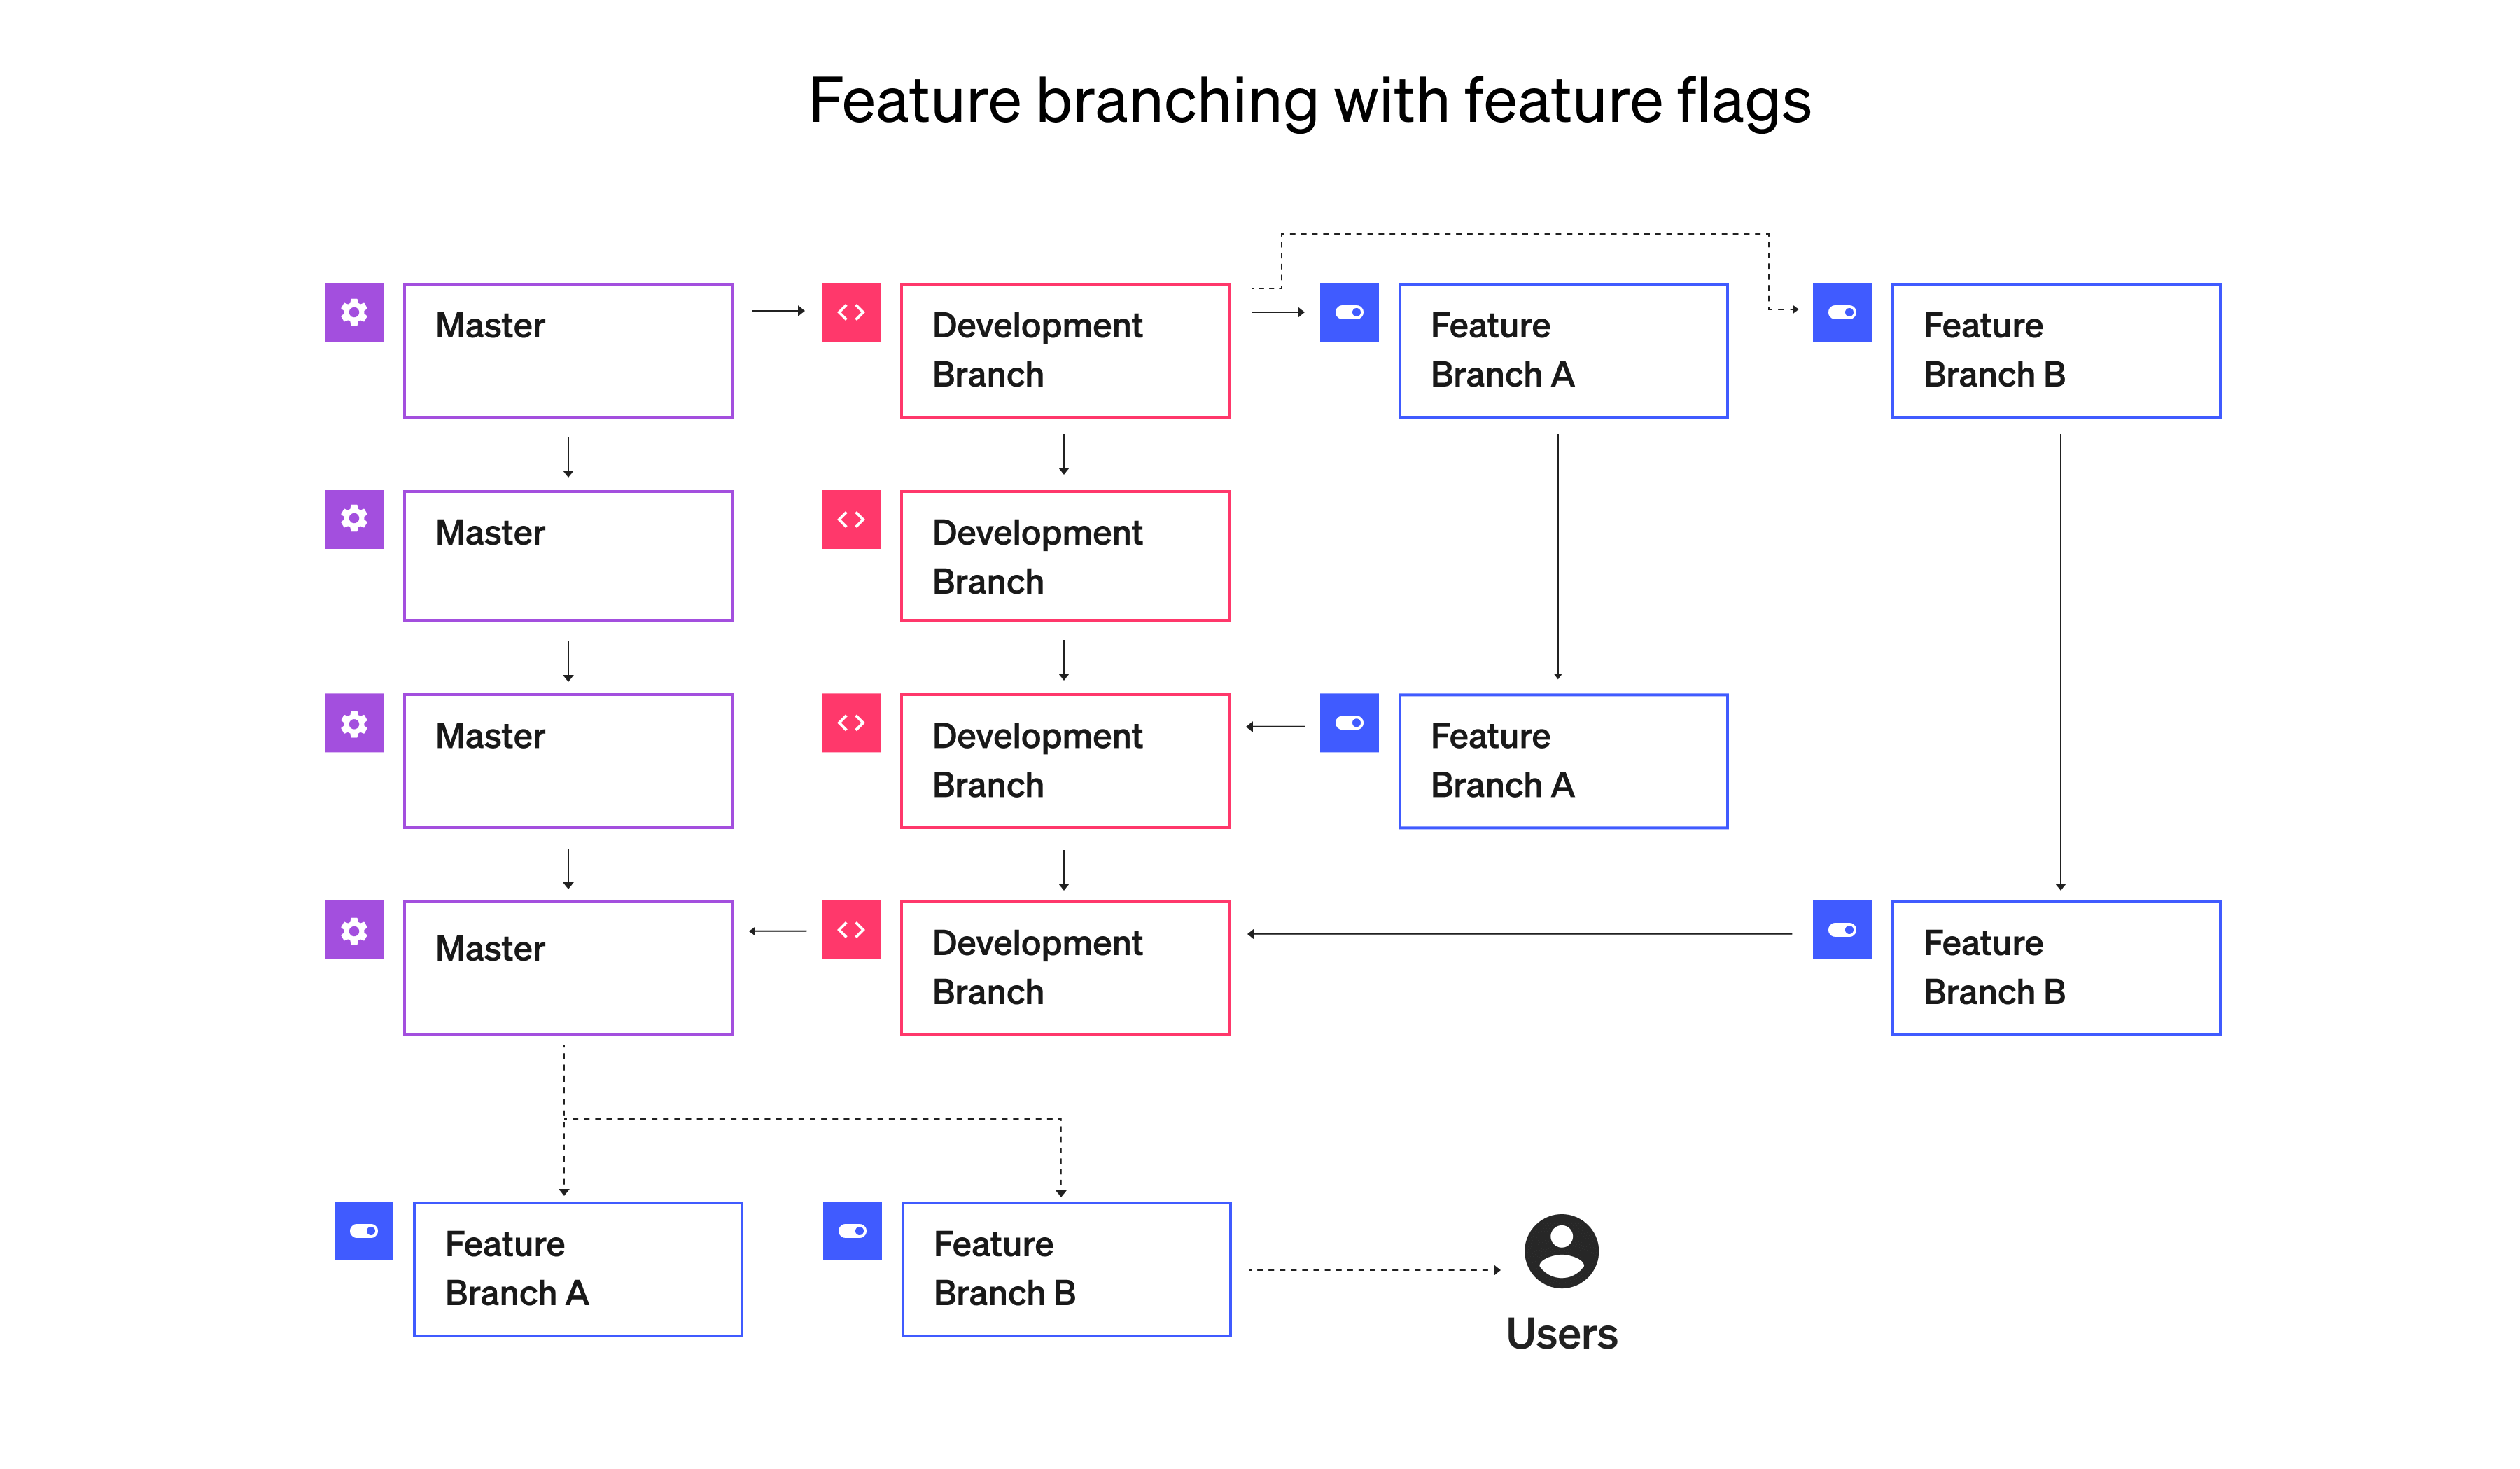Screen dimensions: 2520x1469
Task: Click the pink code icon beside the bottom Development Branch
Action: (x=851, y=930)
